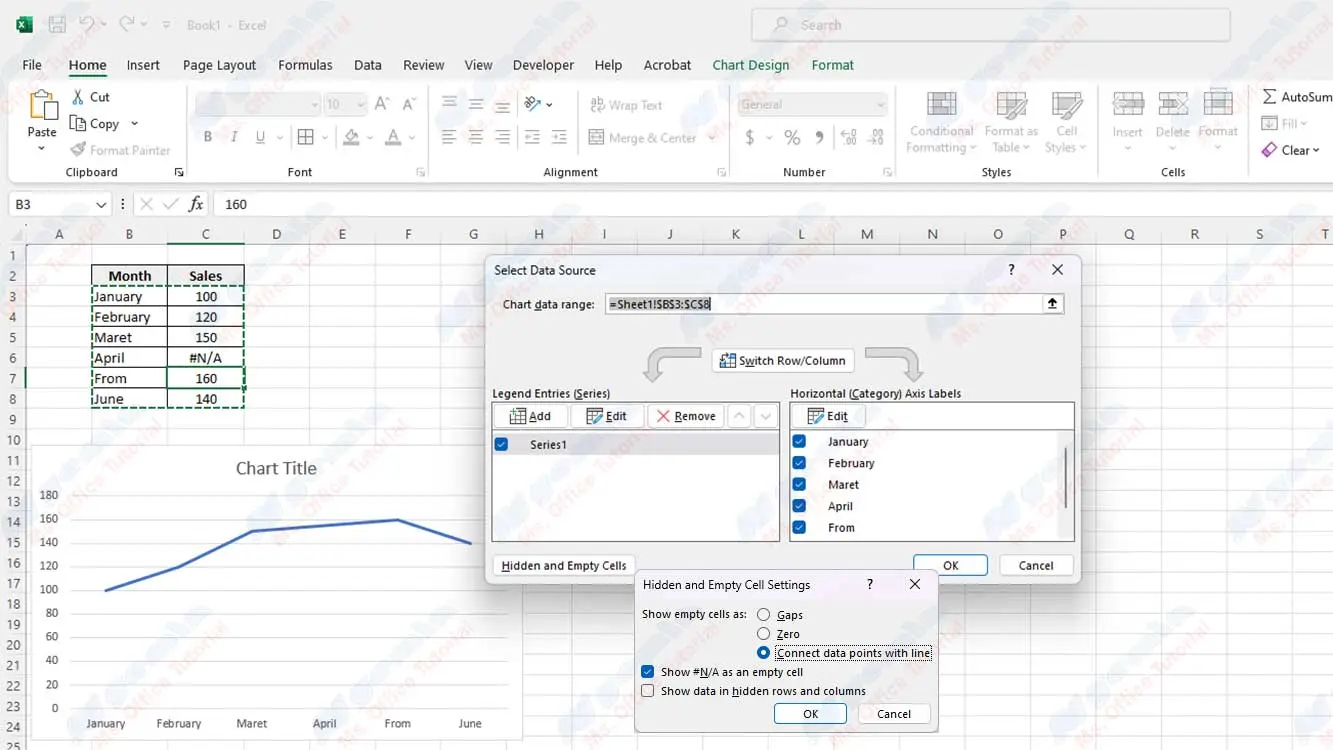Select the Gaps radio option
Viewport: 1333px width, 750px height.
pyautogui.click(x=764, y=615)
